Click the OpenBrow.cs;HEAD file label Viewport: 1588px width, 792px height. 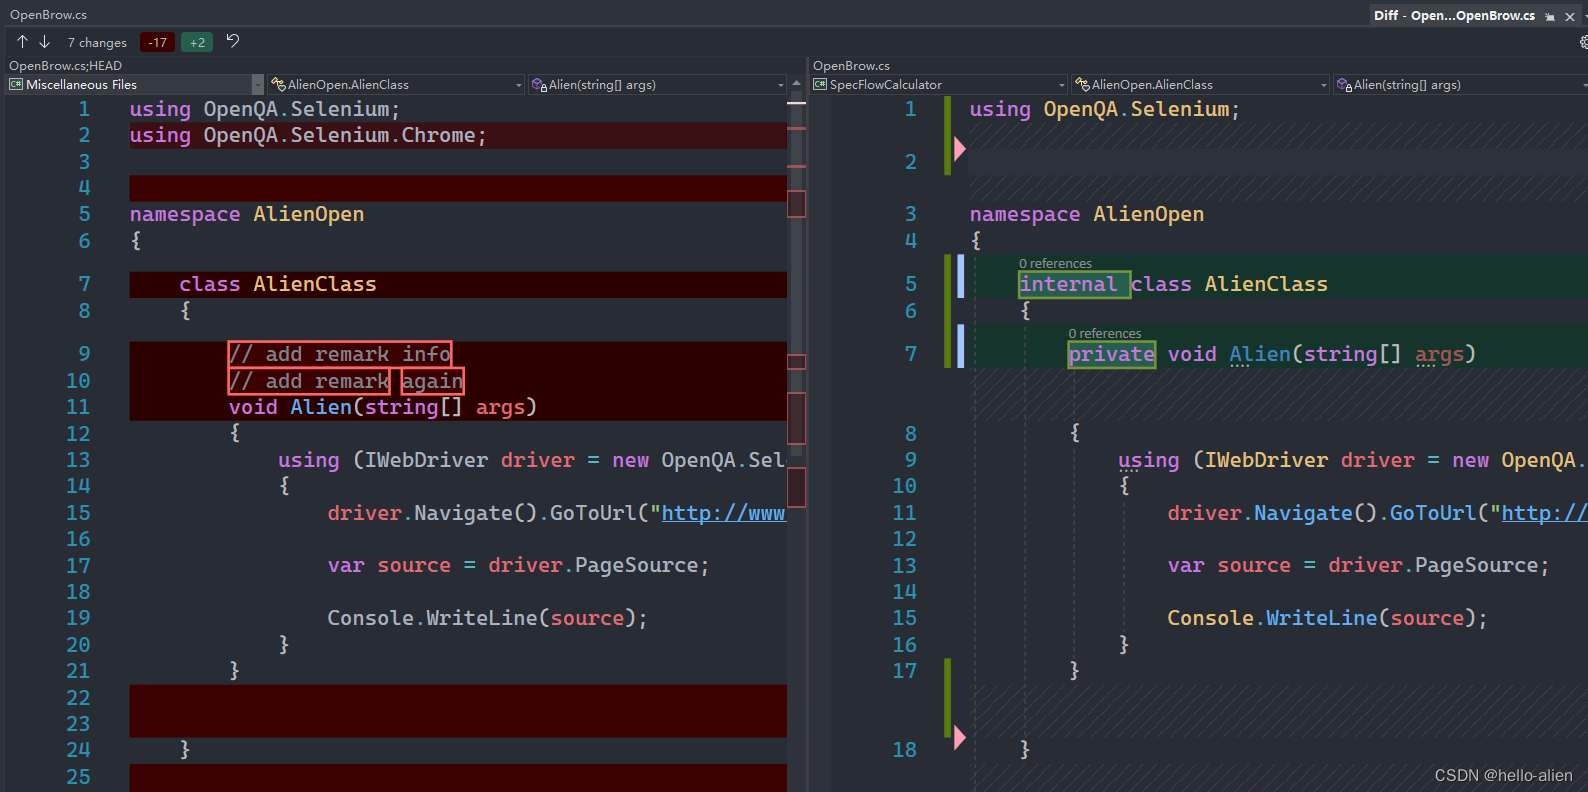[x=65, y=66]
